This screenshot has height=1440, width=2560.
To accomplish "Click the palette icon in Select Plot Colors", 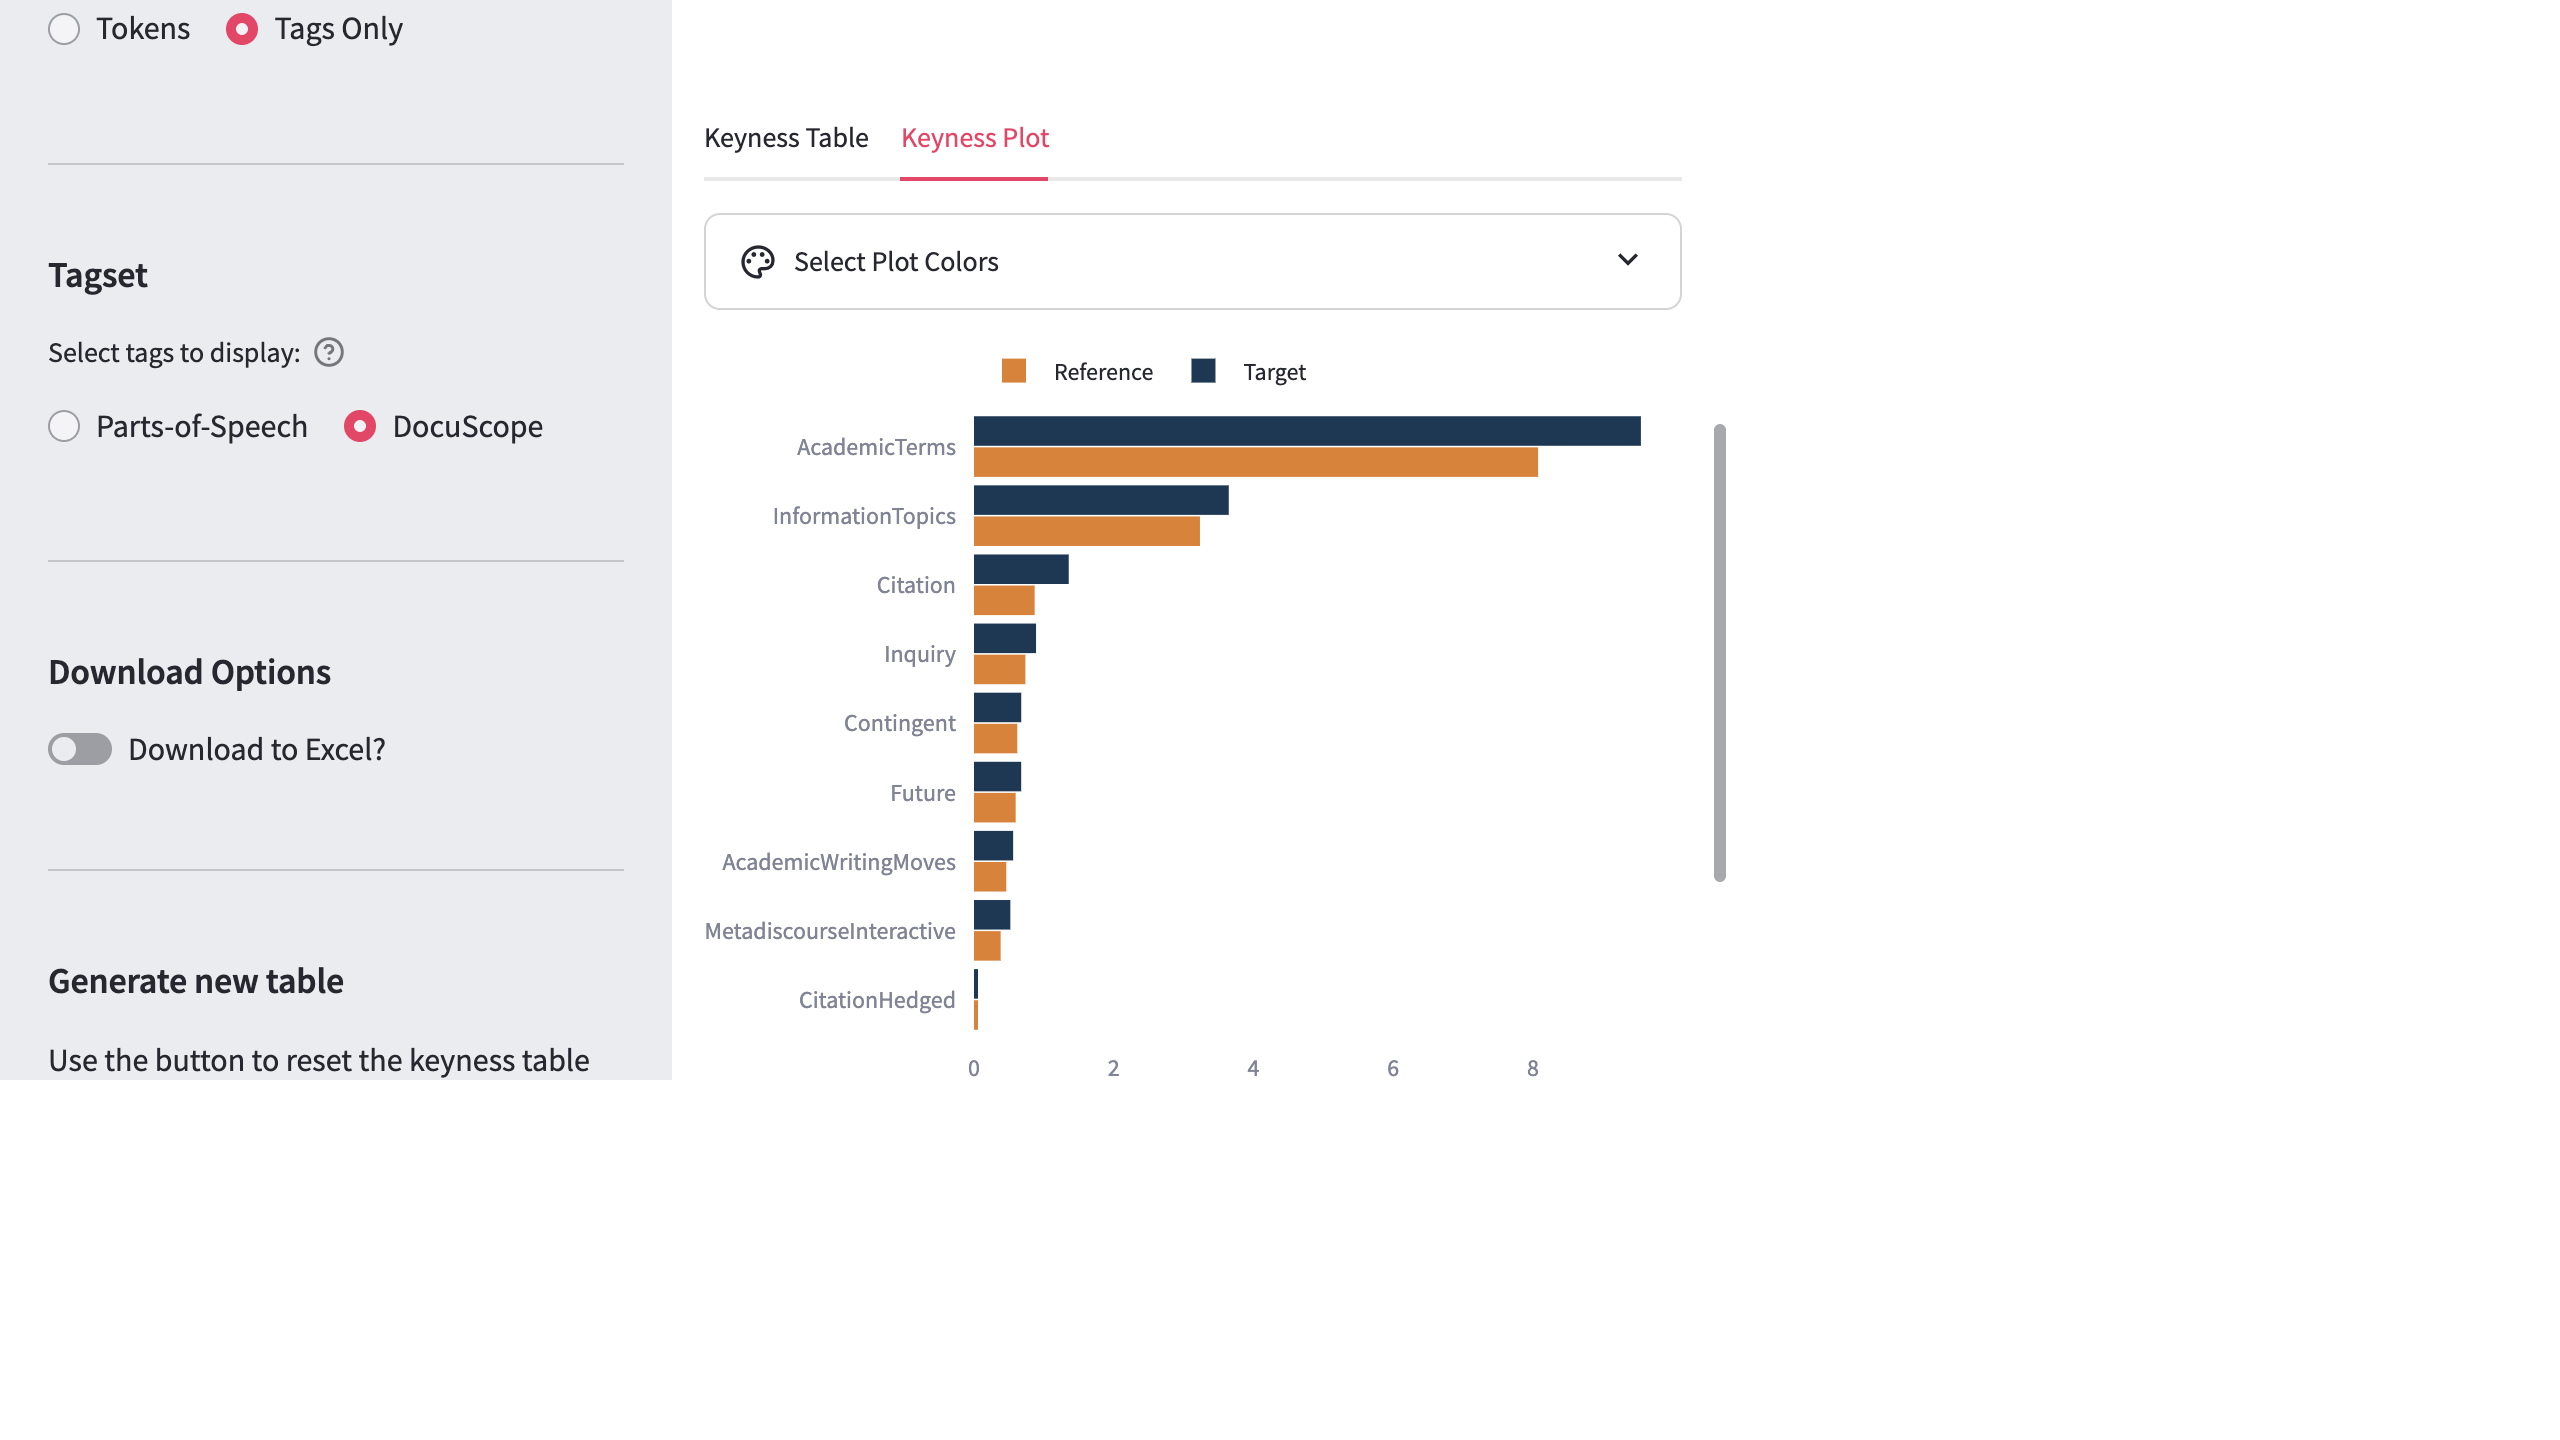I will tap(758, 262).
